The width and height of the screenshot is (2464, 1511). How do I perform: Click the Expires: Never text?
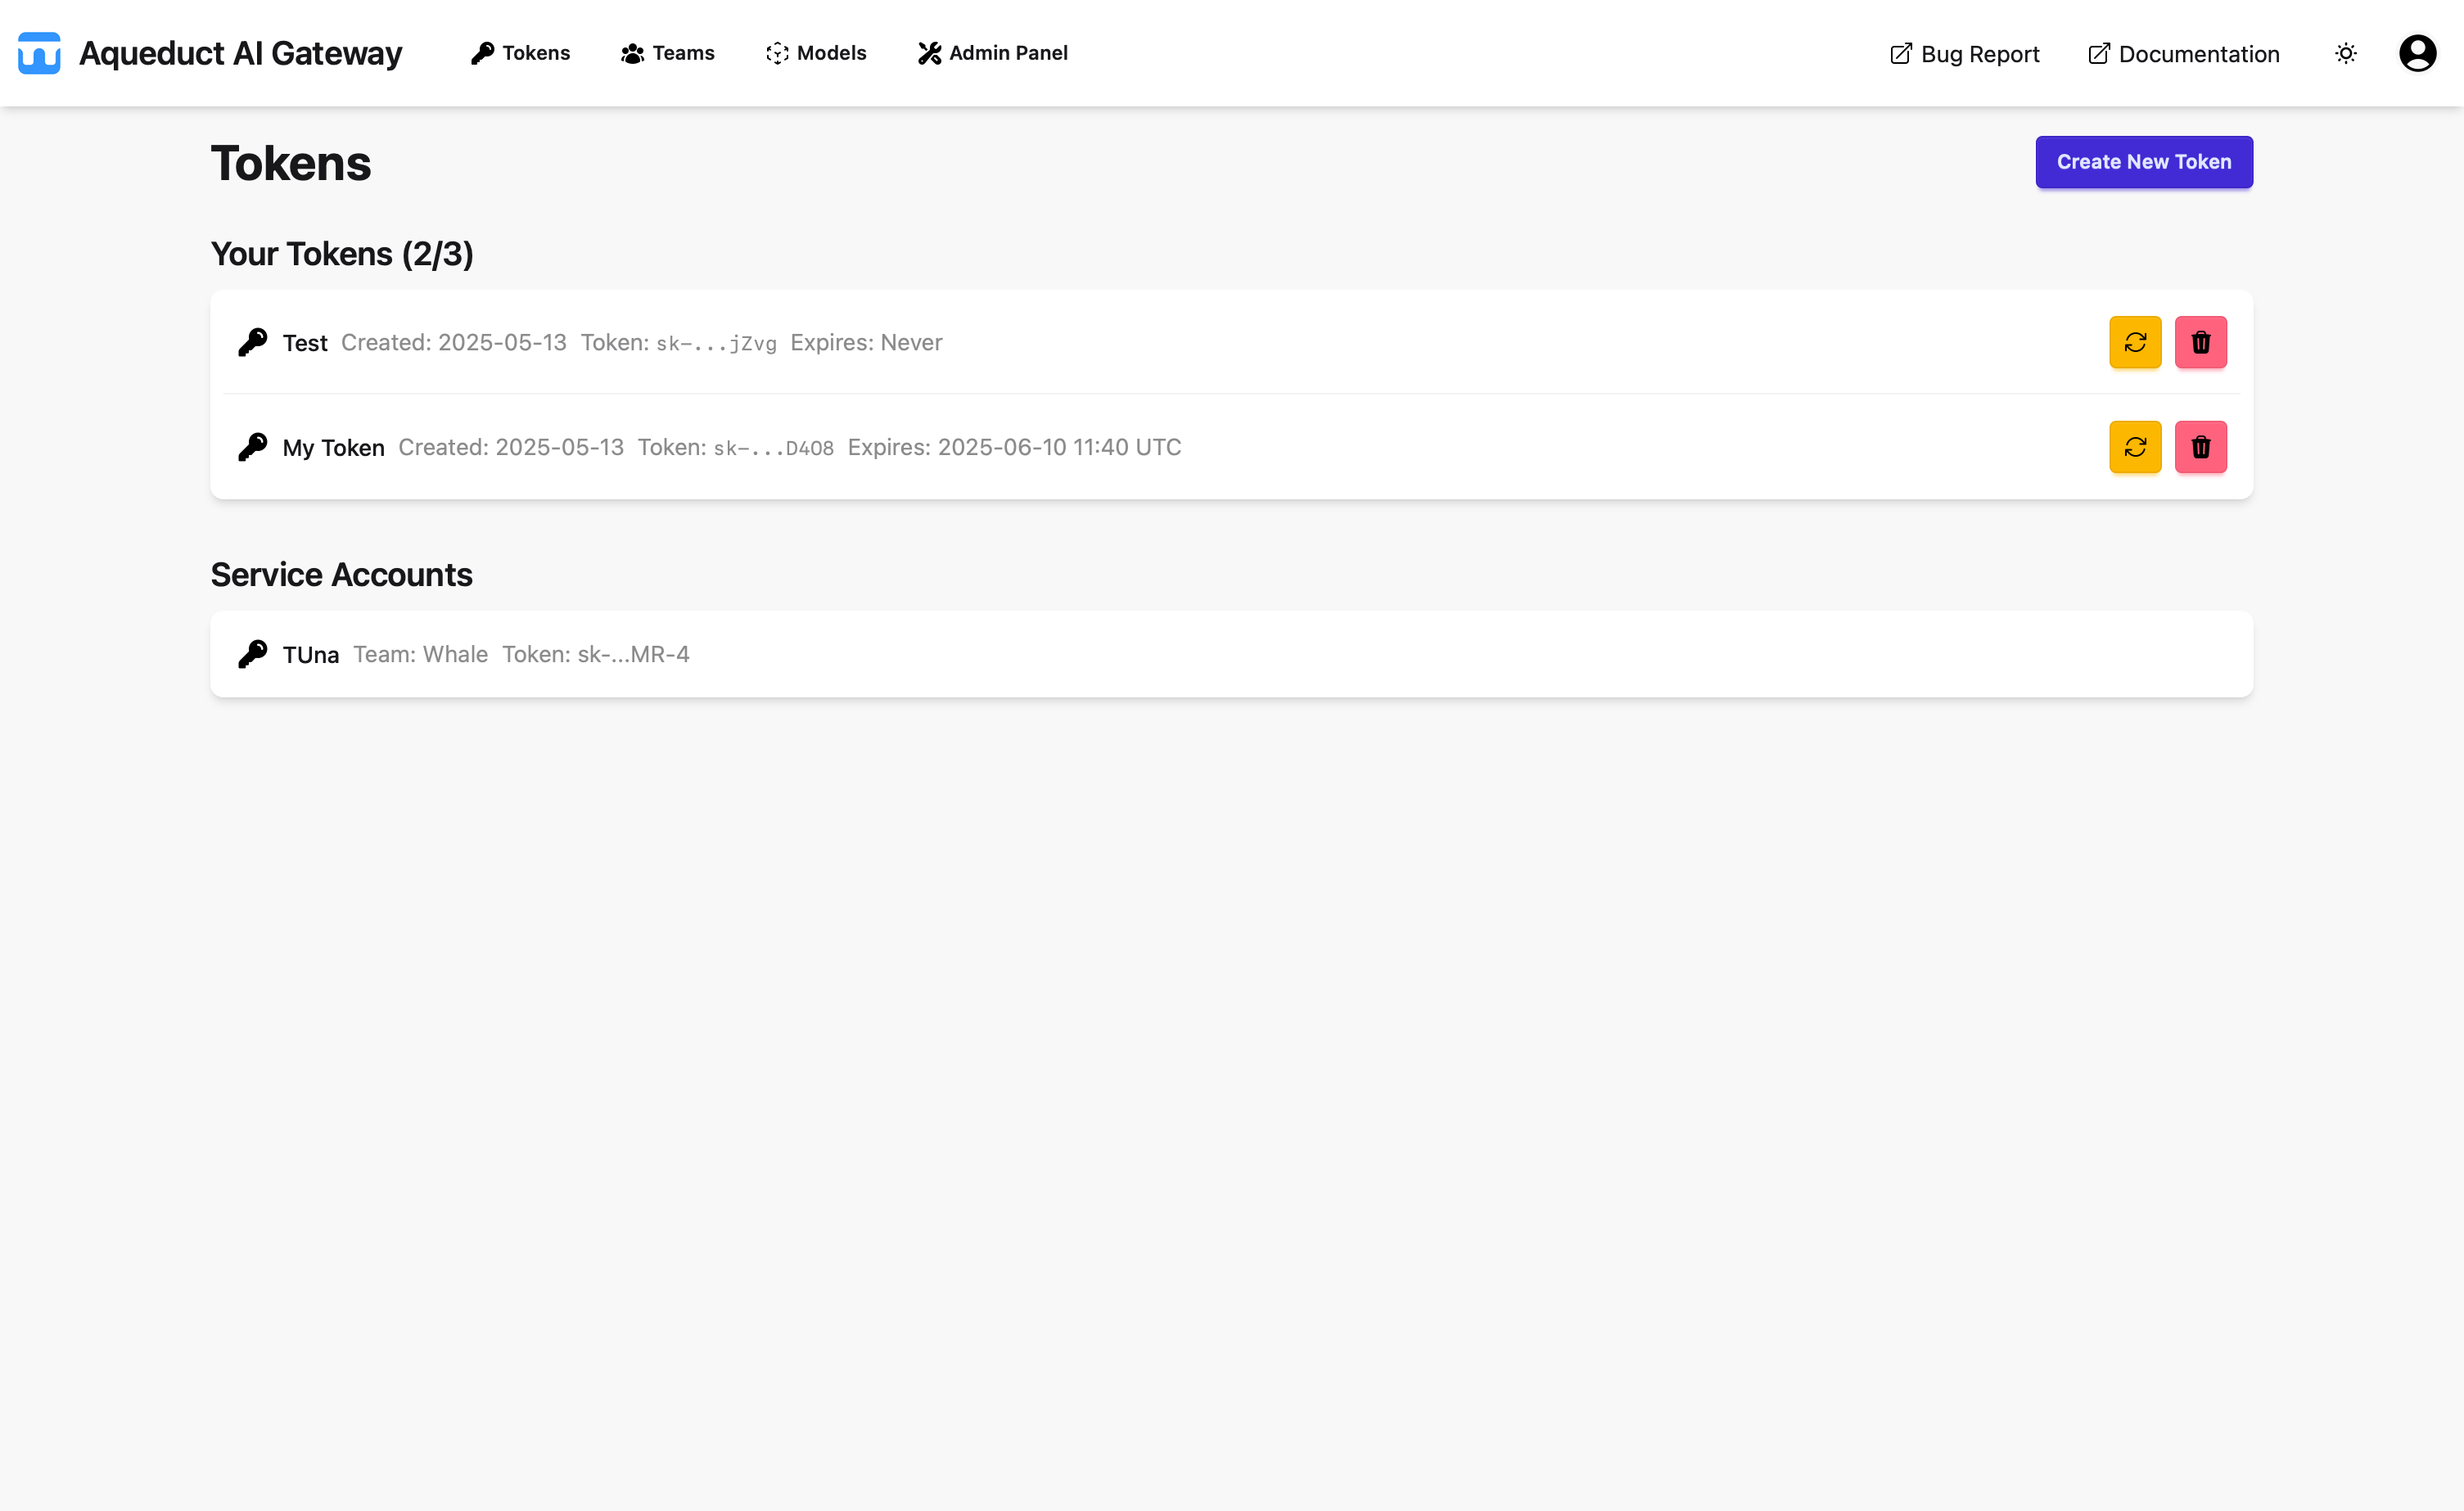tap(866, 343)
